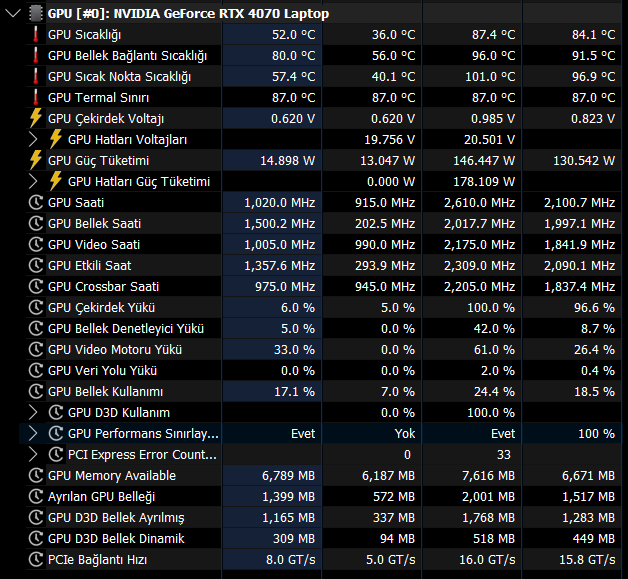Viewport: 628px width, 579px height.
Task: Select the GPU Video Motoru Yükü label
Action: [115, 350]
